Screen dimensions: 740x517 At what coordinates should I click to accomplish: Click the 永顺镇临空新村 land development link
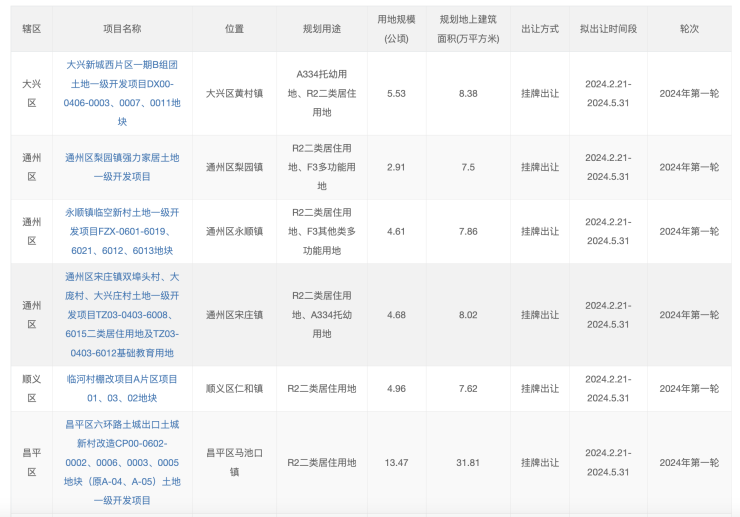(x=122, y=231)
